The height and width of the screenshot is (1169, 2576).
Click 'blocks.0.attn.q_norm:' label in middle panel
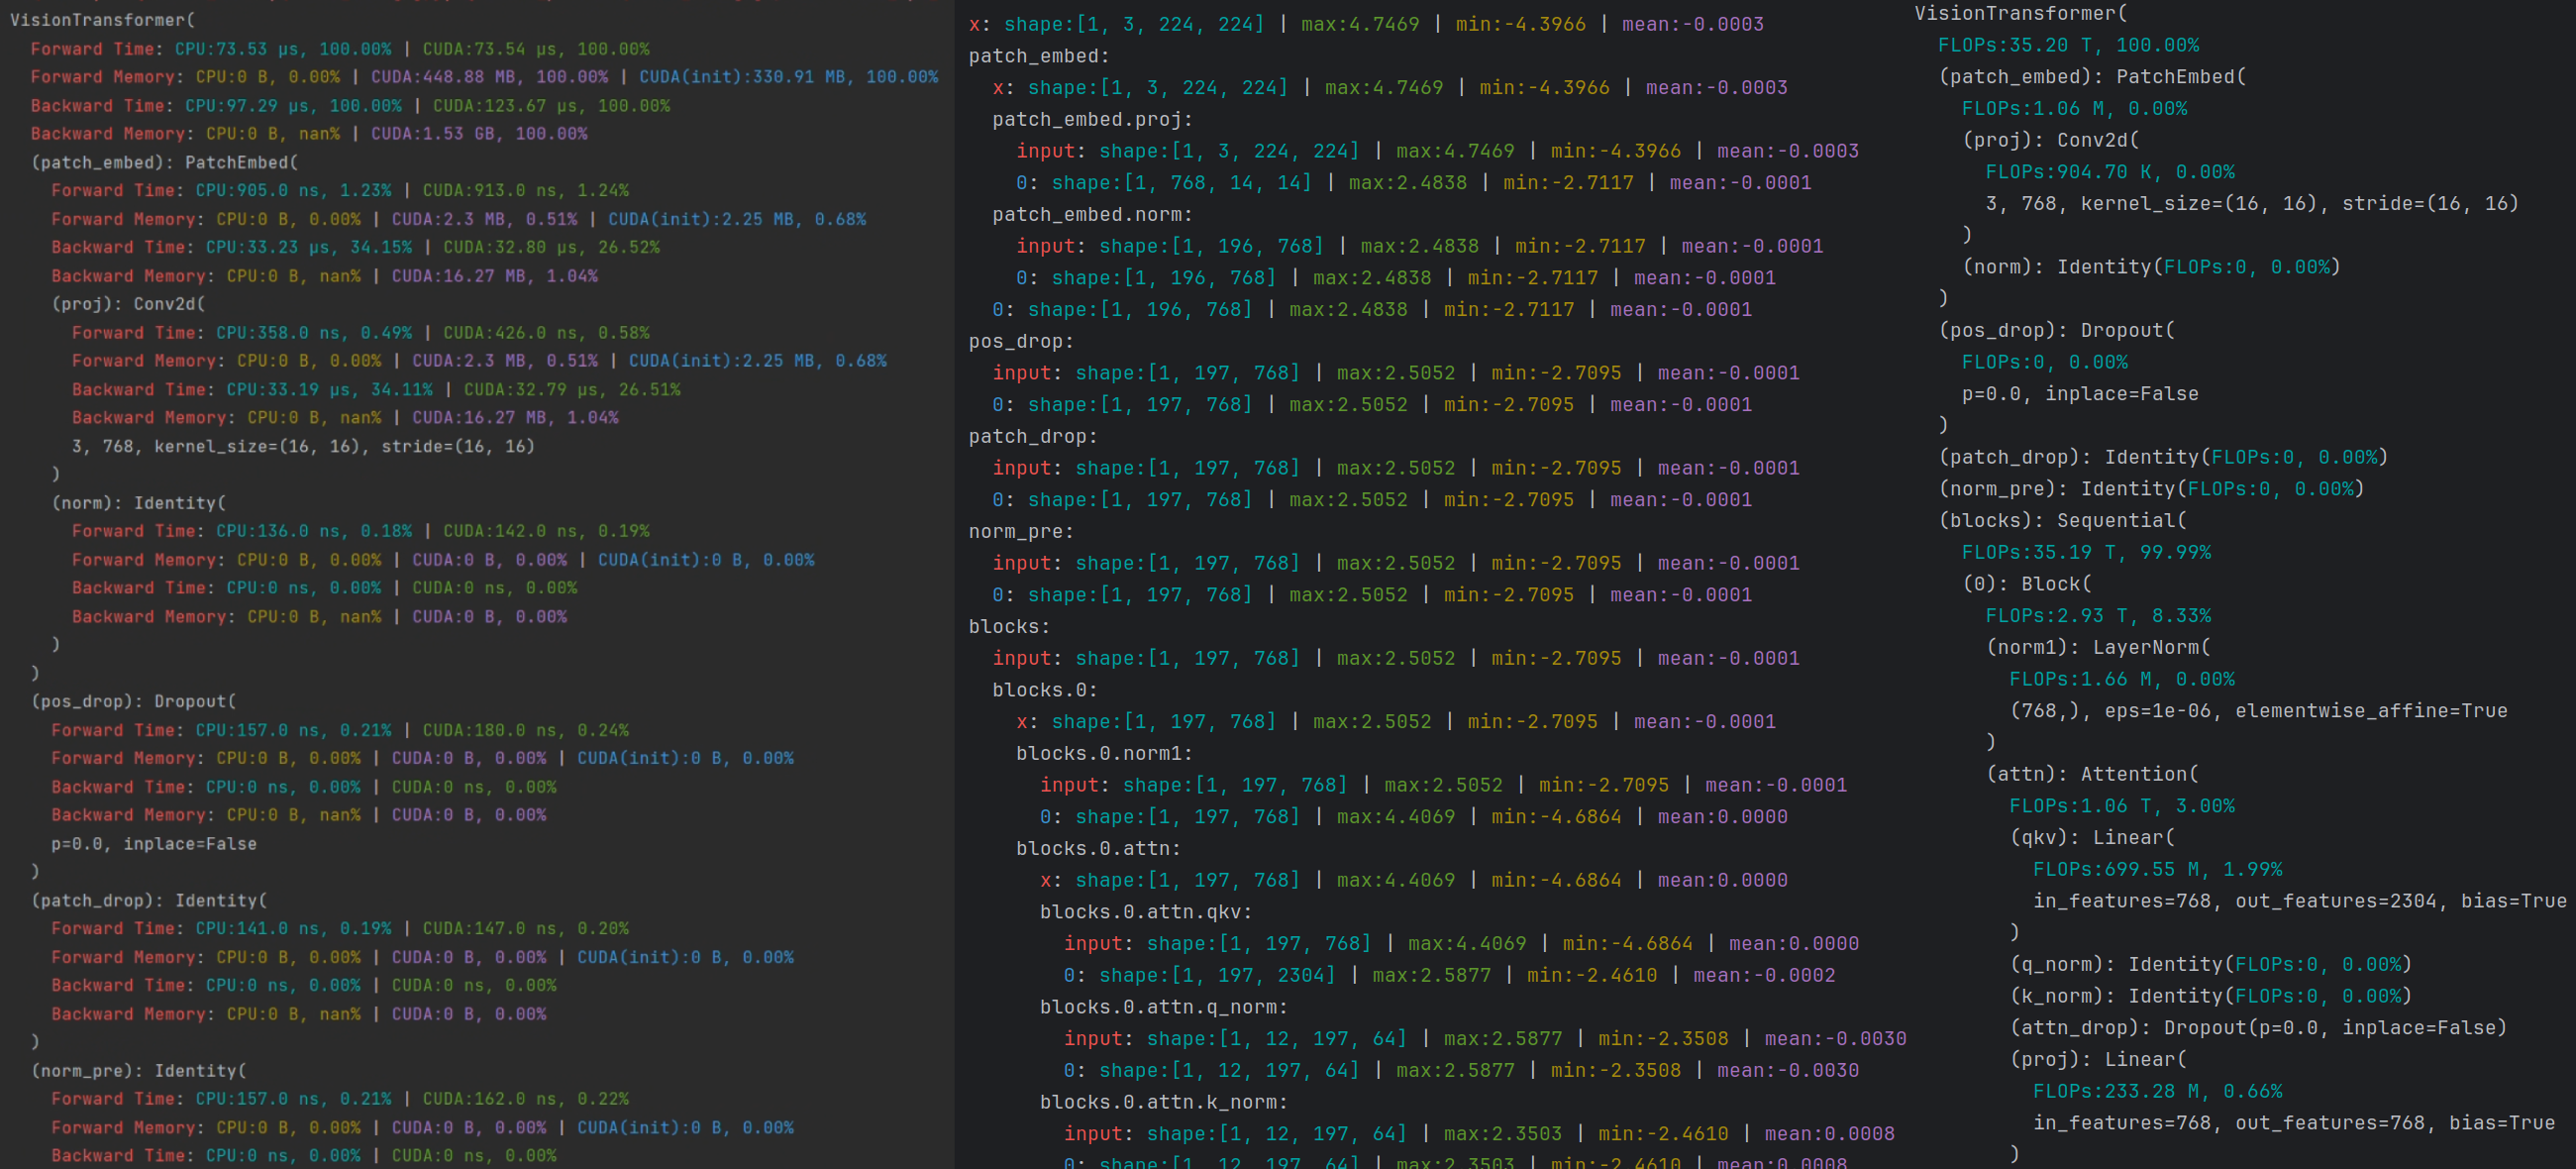[1163, 1006]
